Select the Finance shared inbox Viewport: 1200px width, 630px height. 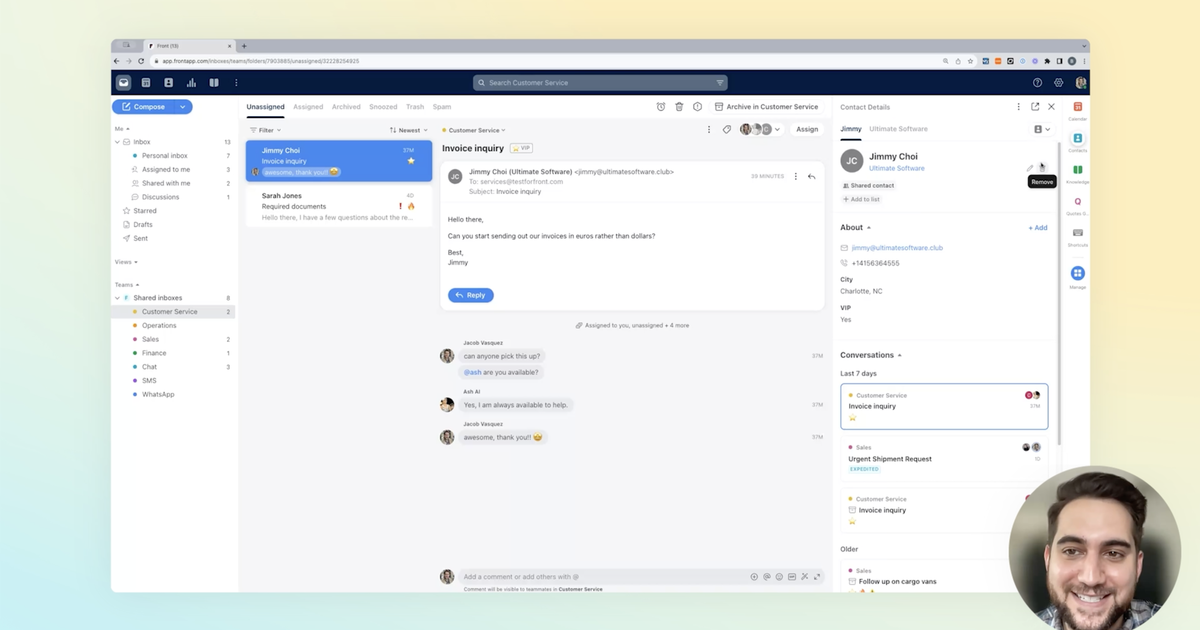tap(154, 353)
